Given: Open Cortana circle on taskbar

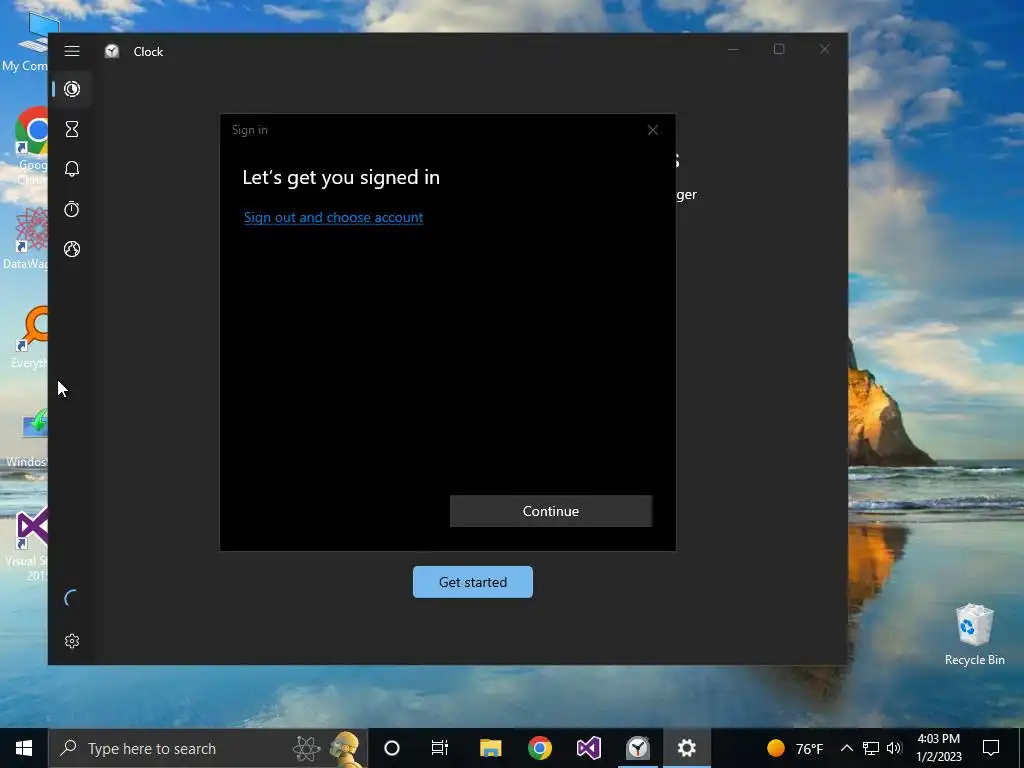Looking at the screenshot, I should (391, 748).
